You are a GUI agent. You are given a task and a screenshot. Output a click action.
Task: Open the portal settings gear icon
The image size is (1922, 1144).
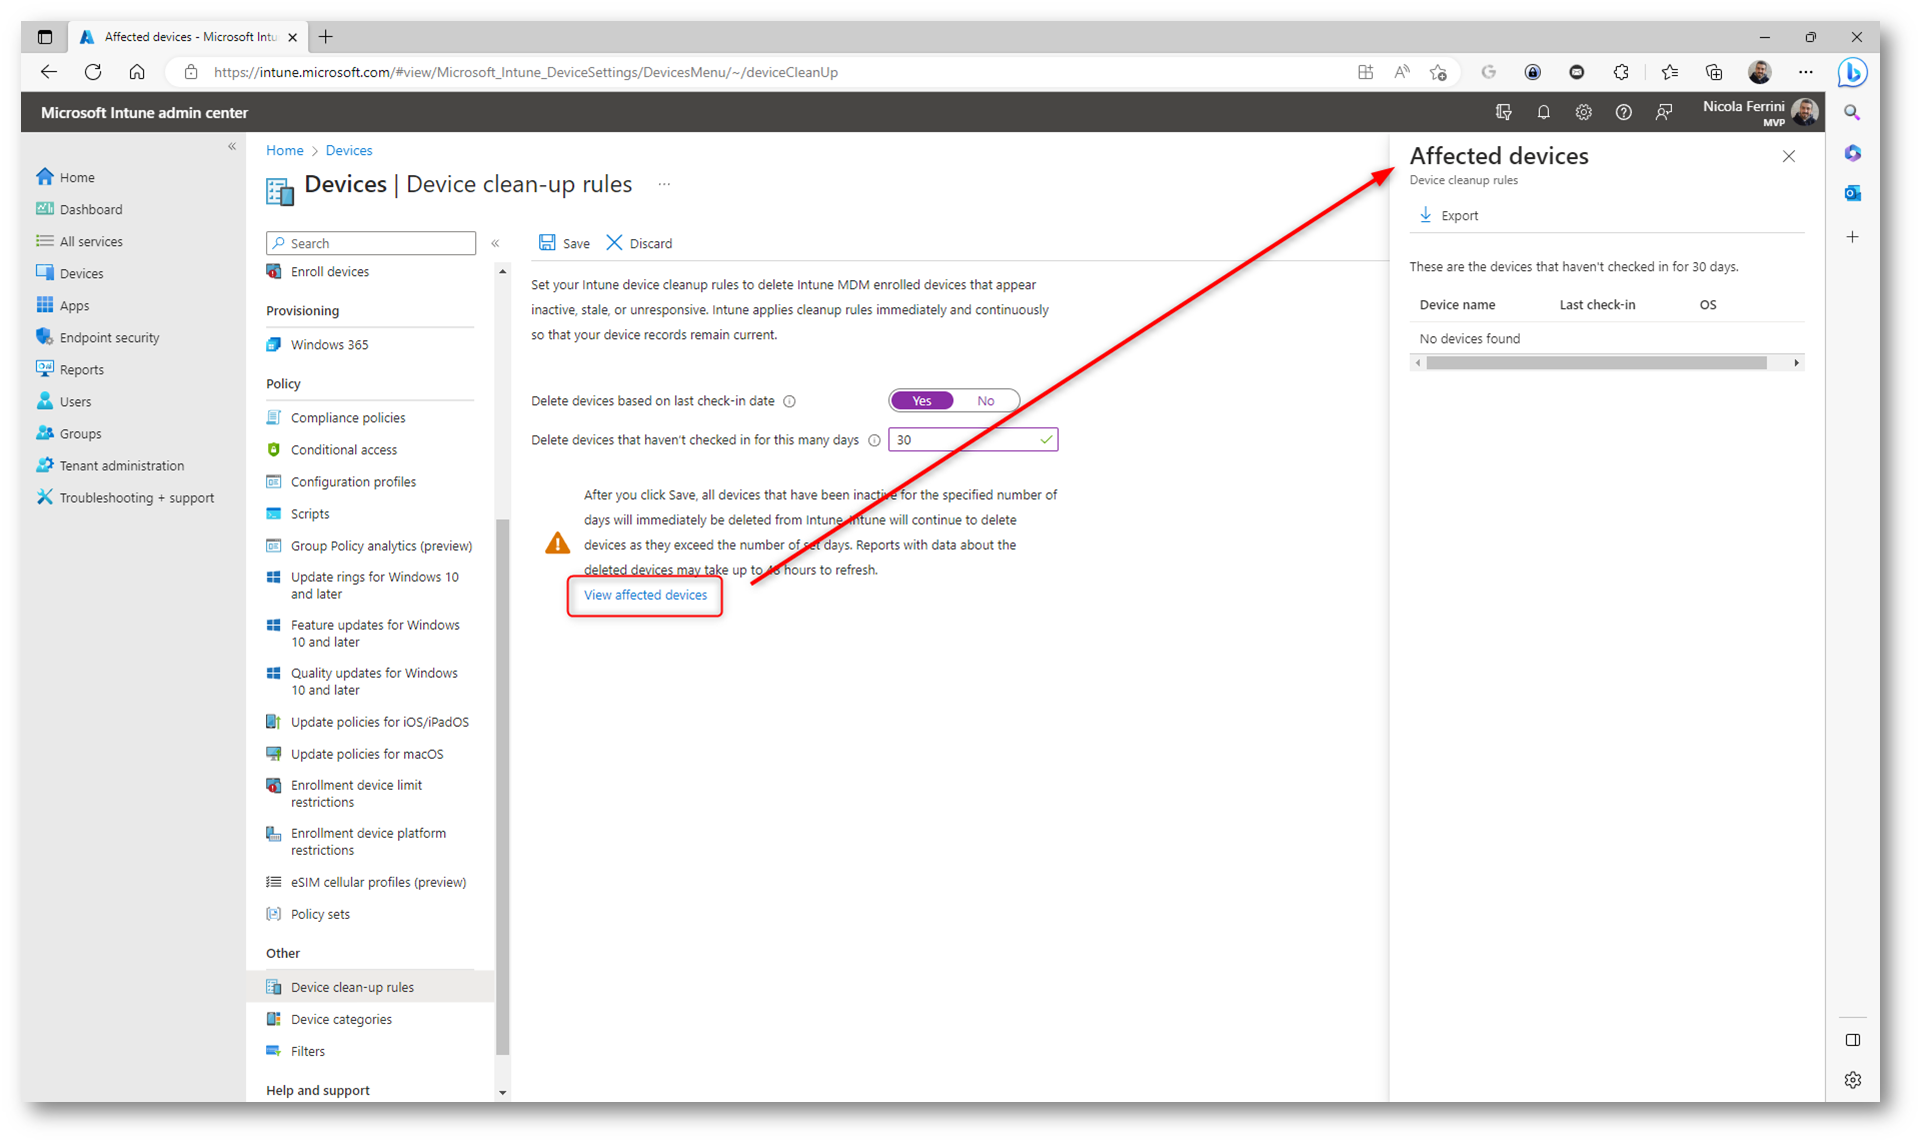click(1583, 113)
